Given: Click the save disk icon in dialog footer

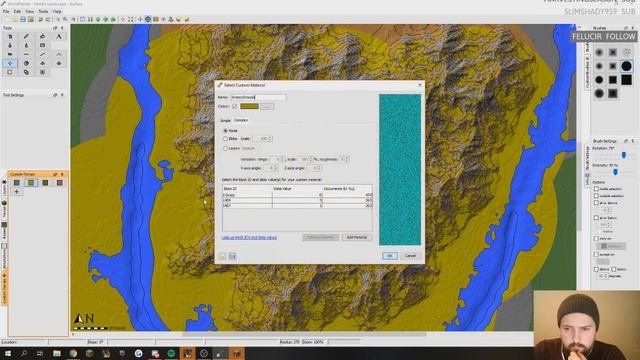Looking at the screenshot, I should [x=232, y=256].
